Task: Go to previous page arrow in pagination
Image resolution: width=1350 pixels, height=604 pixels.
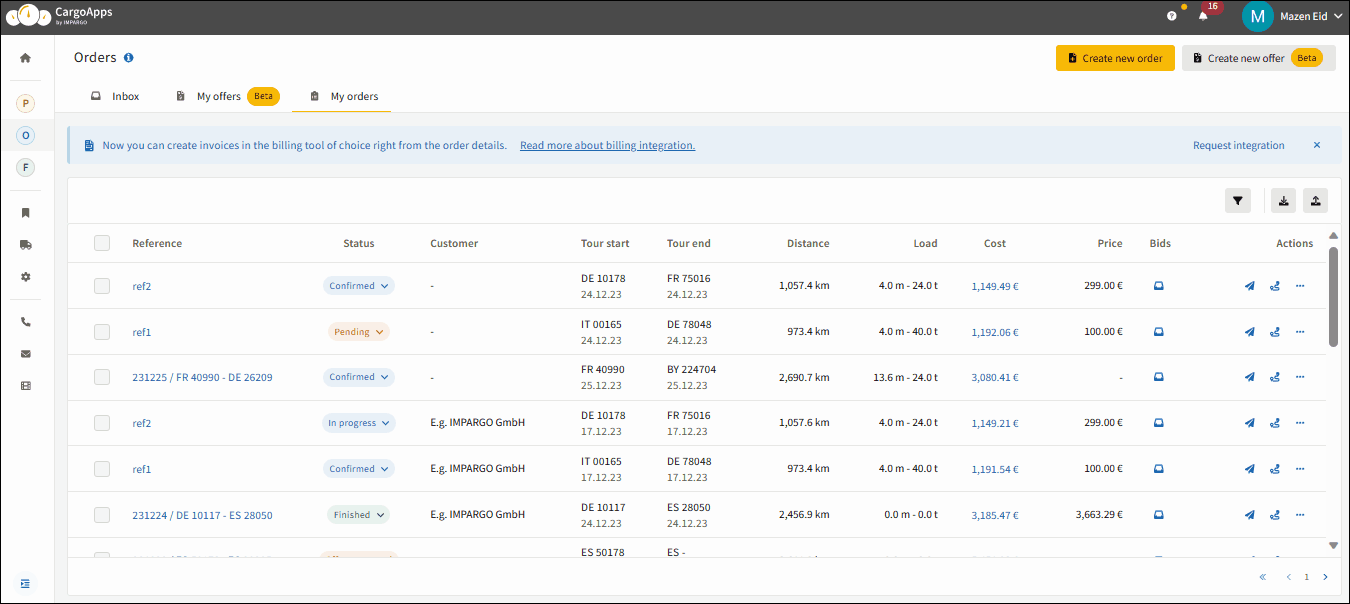Action: [x=1289, y=577]
